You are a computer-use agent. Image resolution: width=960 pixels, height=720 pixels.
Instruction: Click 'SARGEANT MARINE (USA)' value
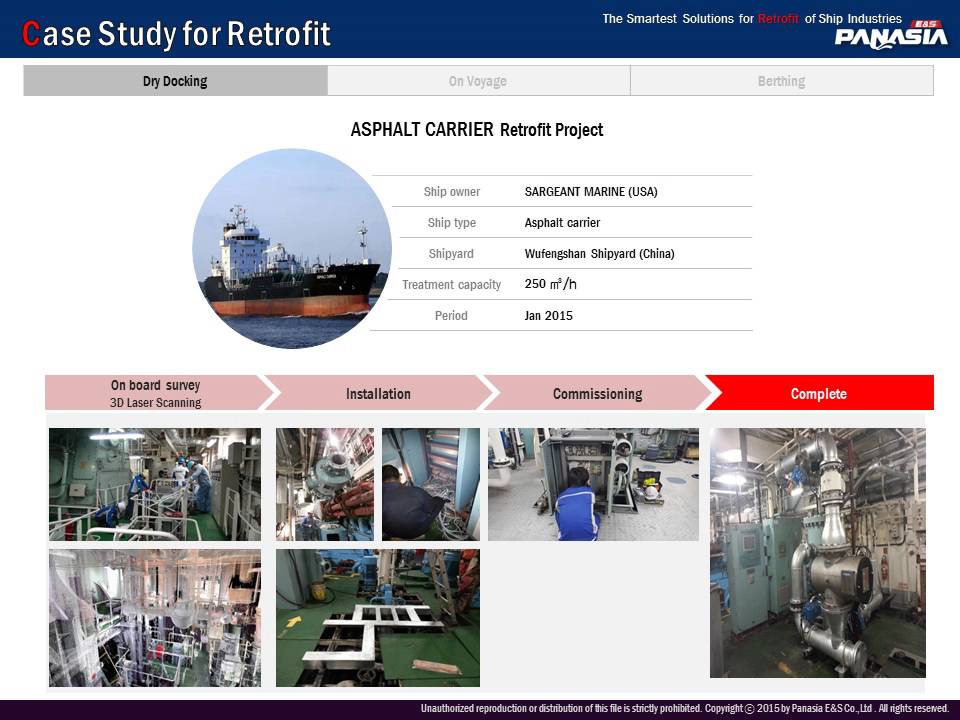click(591, 192)
